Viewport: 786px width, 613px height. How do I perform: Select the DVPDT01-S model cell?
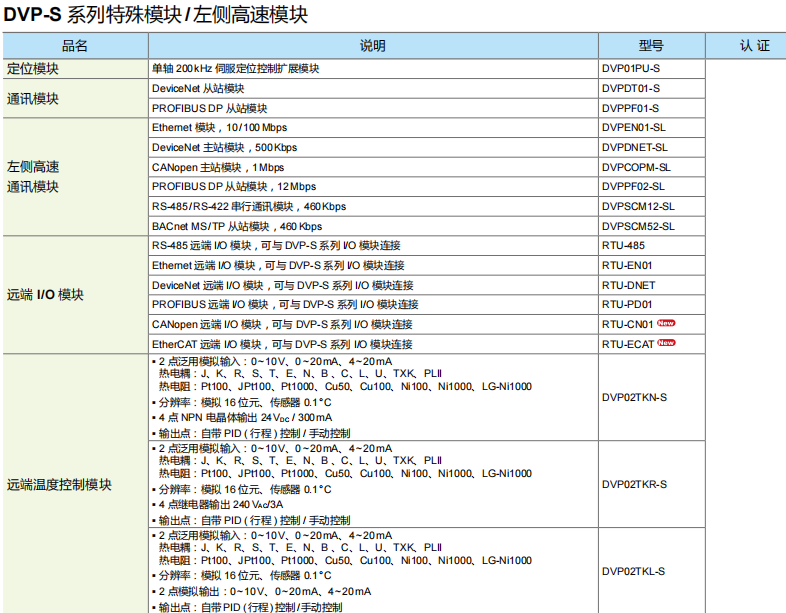click(x=631, y=88)
